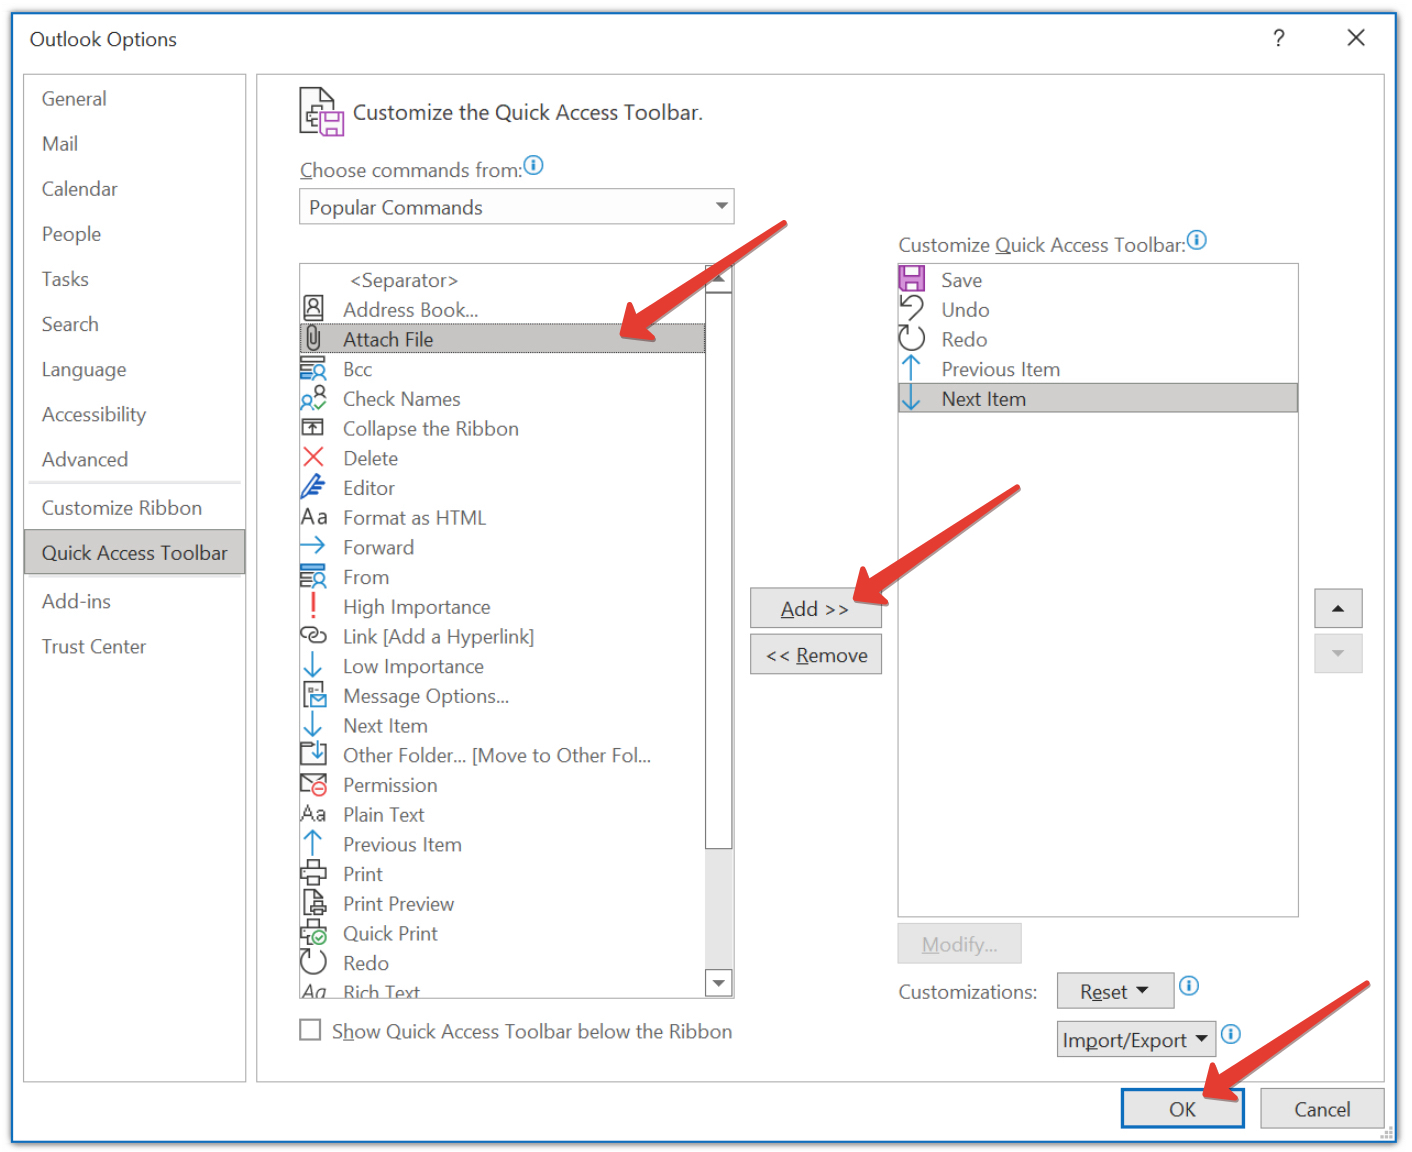Click the Move Up arrow button

pyautogui.click(x=1338, y=608)
